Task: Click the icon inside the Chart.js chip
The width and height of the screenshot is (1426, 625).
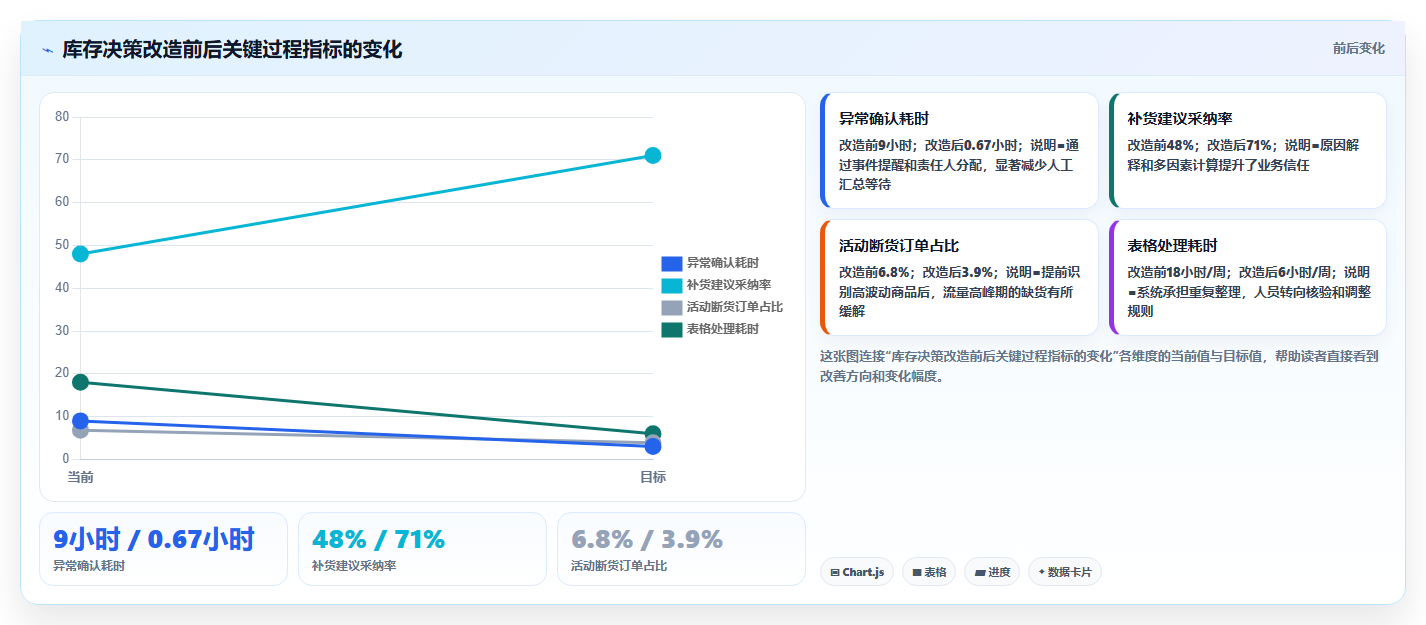Action: [835, 573]
